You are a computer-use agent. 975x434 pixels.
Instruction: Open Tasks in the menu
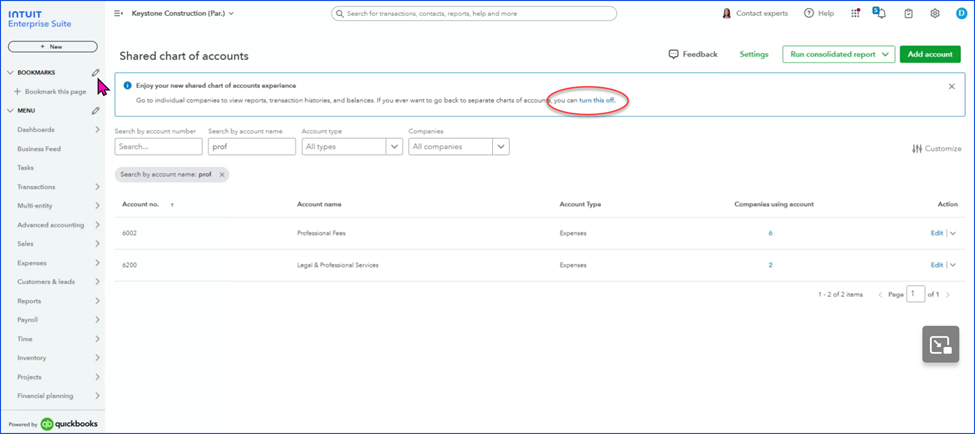[25, 168]
